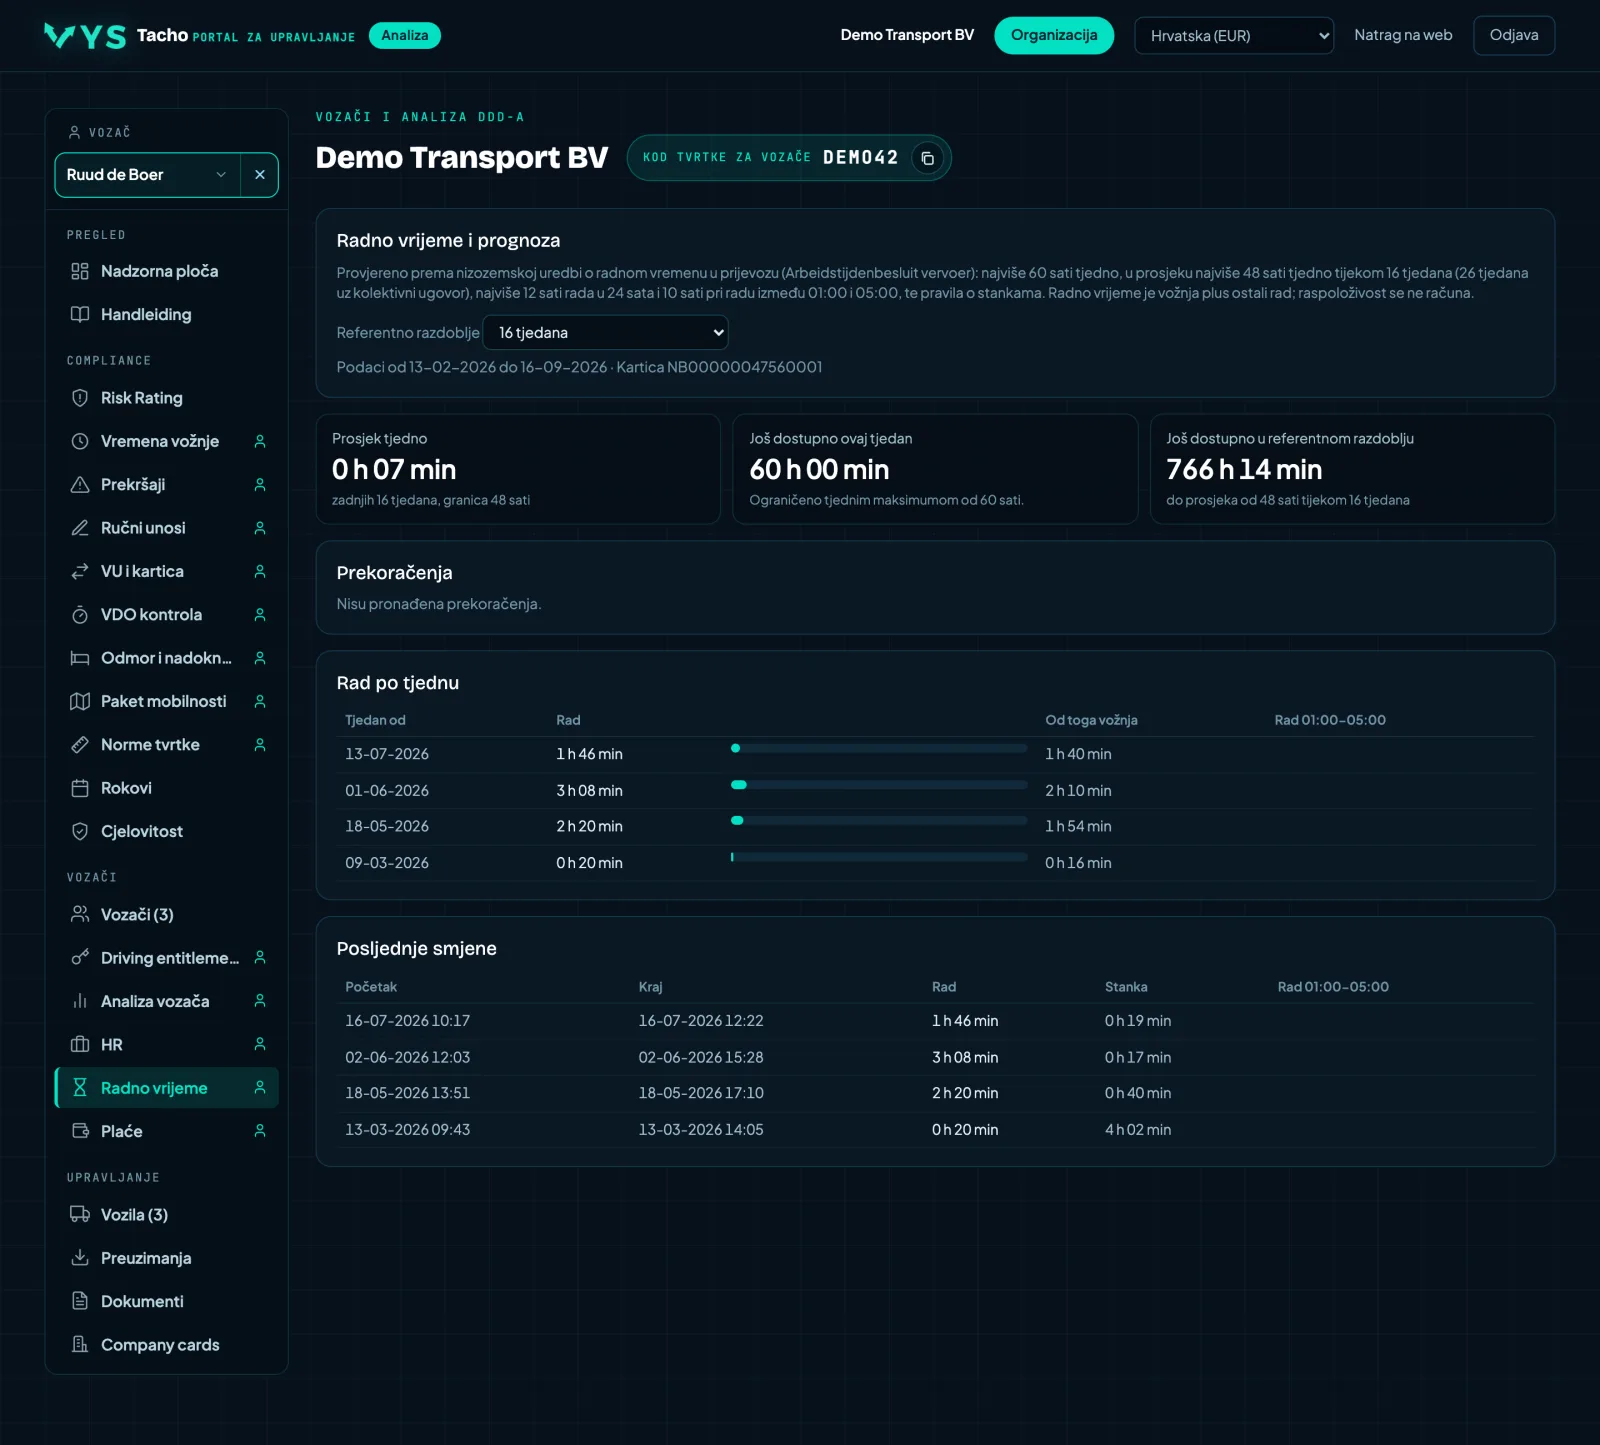Click the Demo Transport BV header name

906,35
